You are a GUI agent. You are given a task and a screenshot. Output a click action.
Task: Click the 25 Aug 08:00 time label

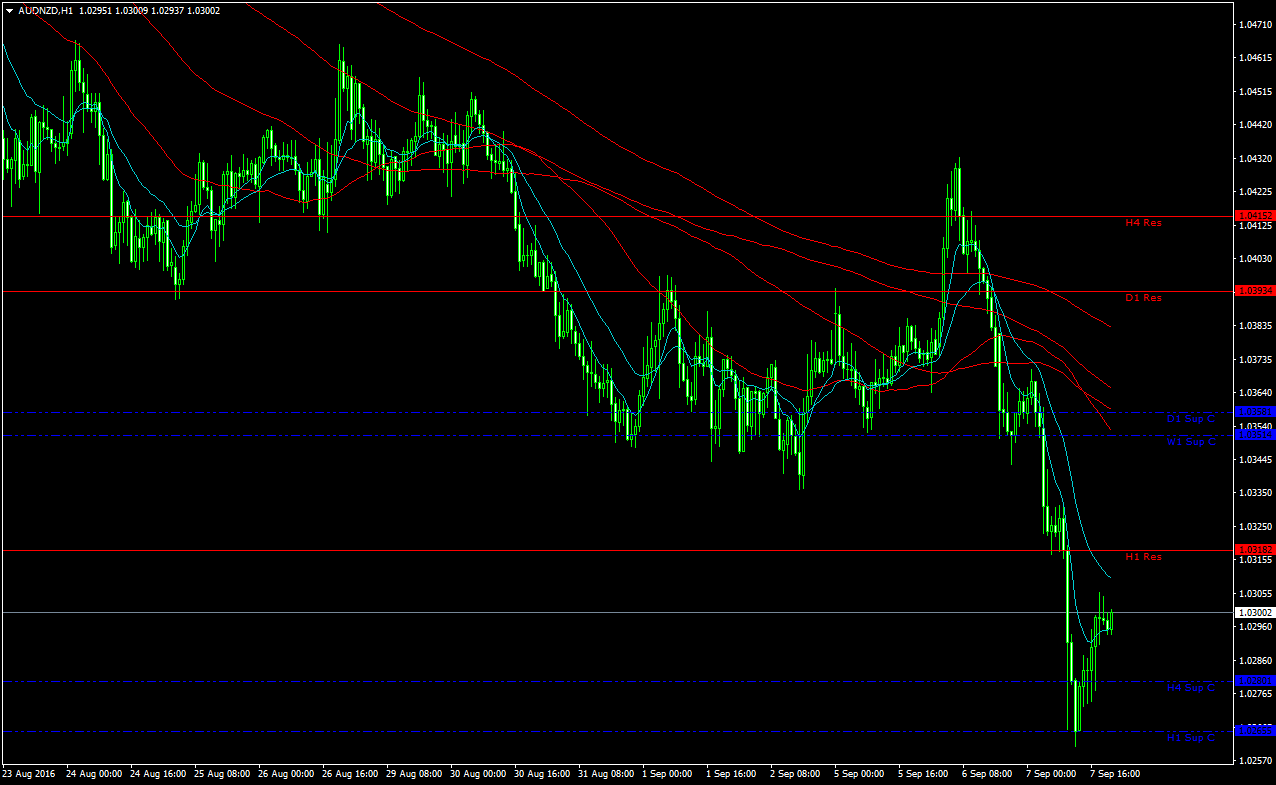click(222, 774)
